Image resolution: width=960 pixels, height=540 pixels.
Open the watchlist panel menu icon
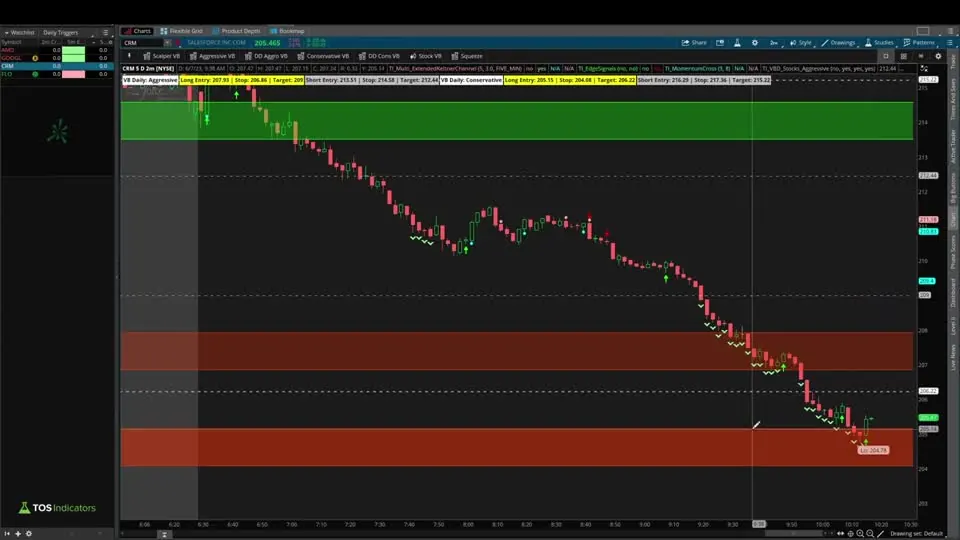[x=105, y=32]
